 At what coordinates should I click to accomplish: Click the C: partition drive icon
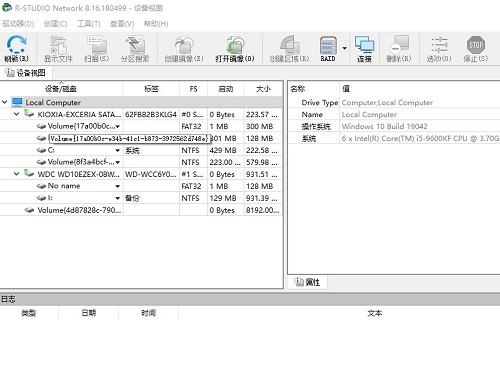41,150
